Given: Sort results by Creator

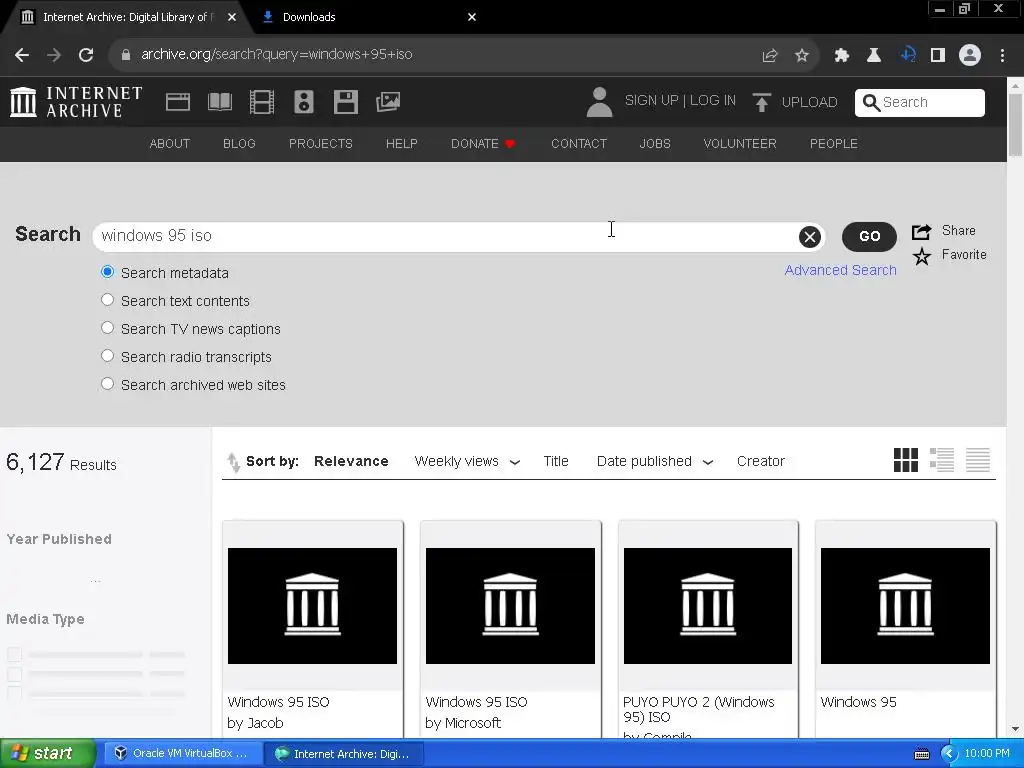Looking at the screenshot, I should point(761,462).
